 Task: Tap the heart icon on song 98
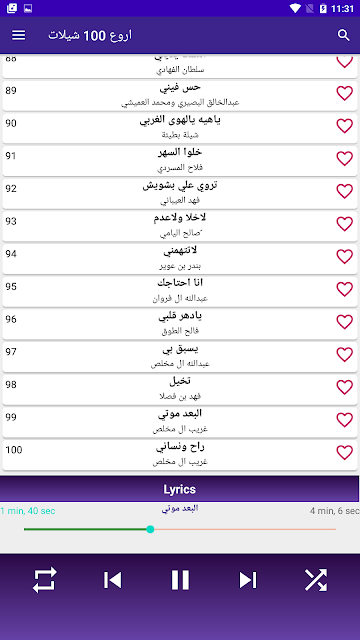(x=344, y=387)
